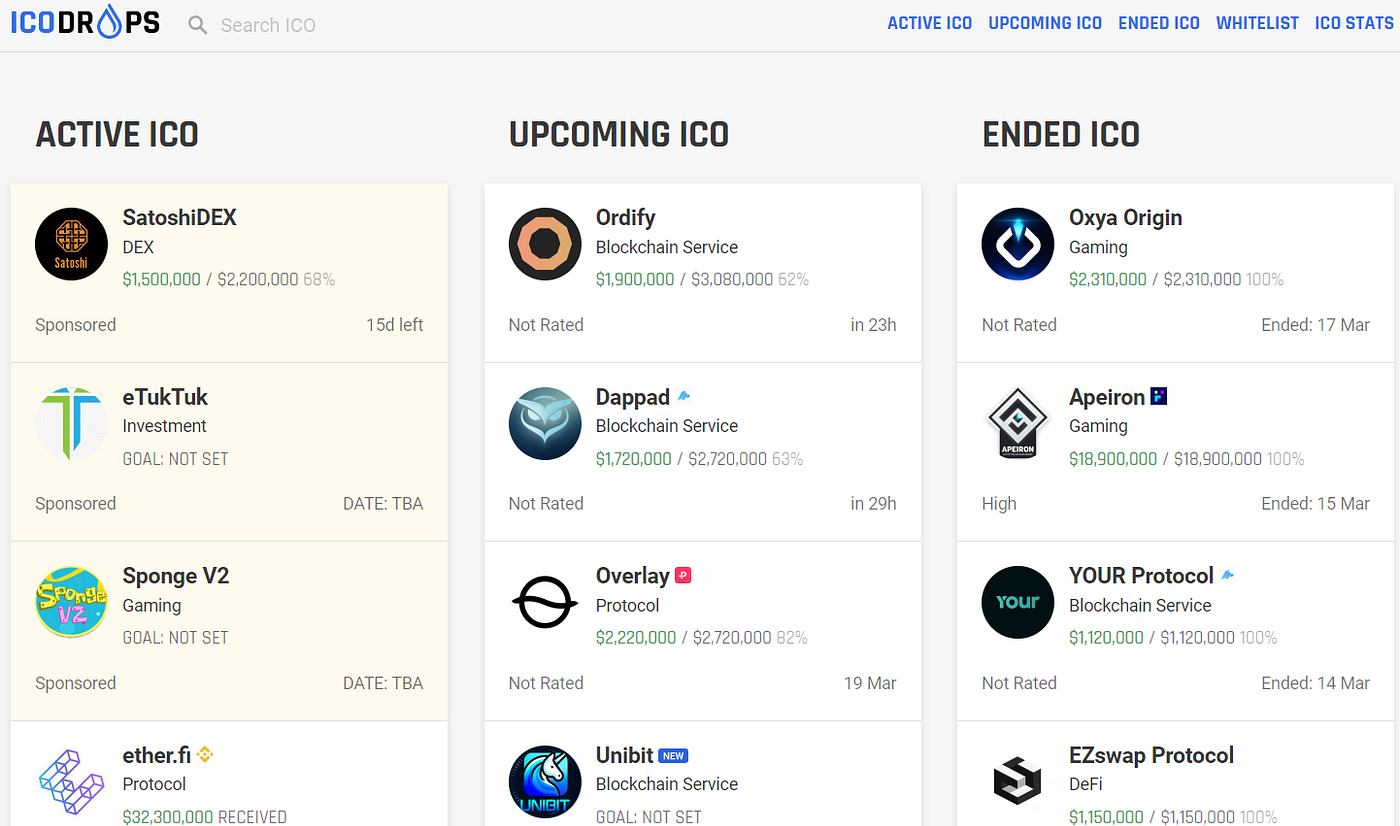The width and height of the screenshot is (1400, 826).
Task: Open the Ordify logo thumbnail
Action: coord(545,244)
